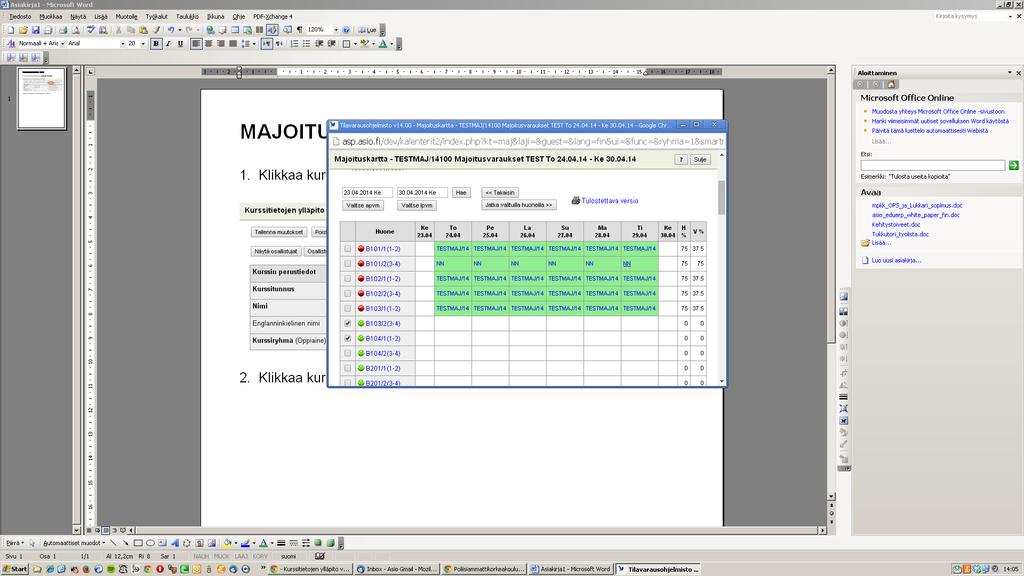
Task: Open the Tulostettava versio link
Action: click(610, 201)
